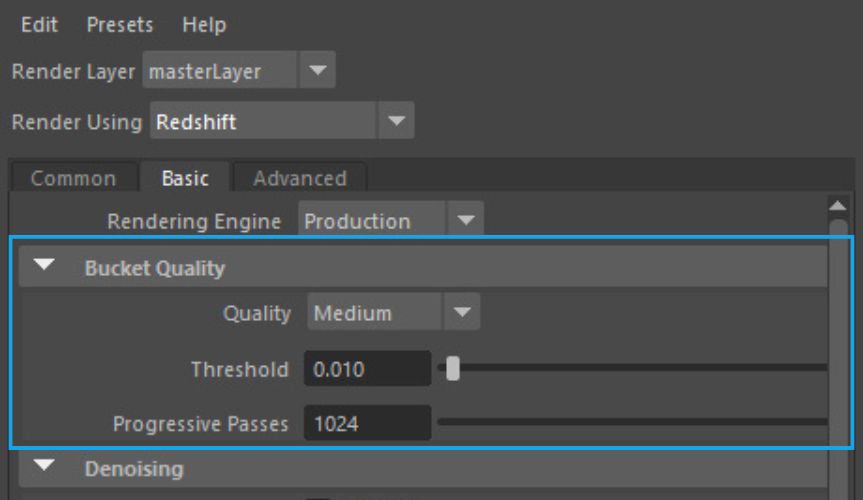Switch to the Common tab
This screenshot has width=863, height=500.
(73, 178)
